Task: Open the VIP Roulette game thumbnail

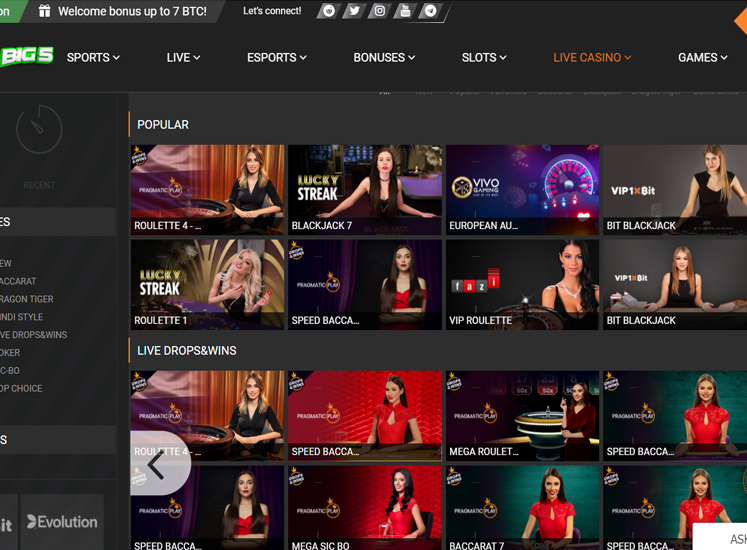Action: [523, 284]
